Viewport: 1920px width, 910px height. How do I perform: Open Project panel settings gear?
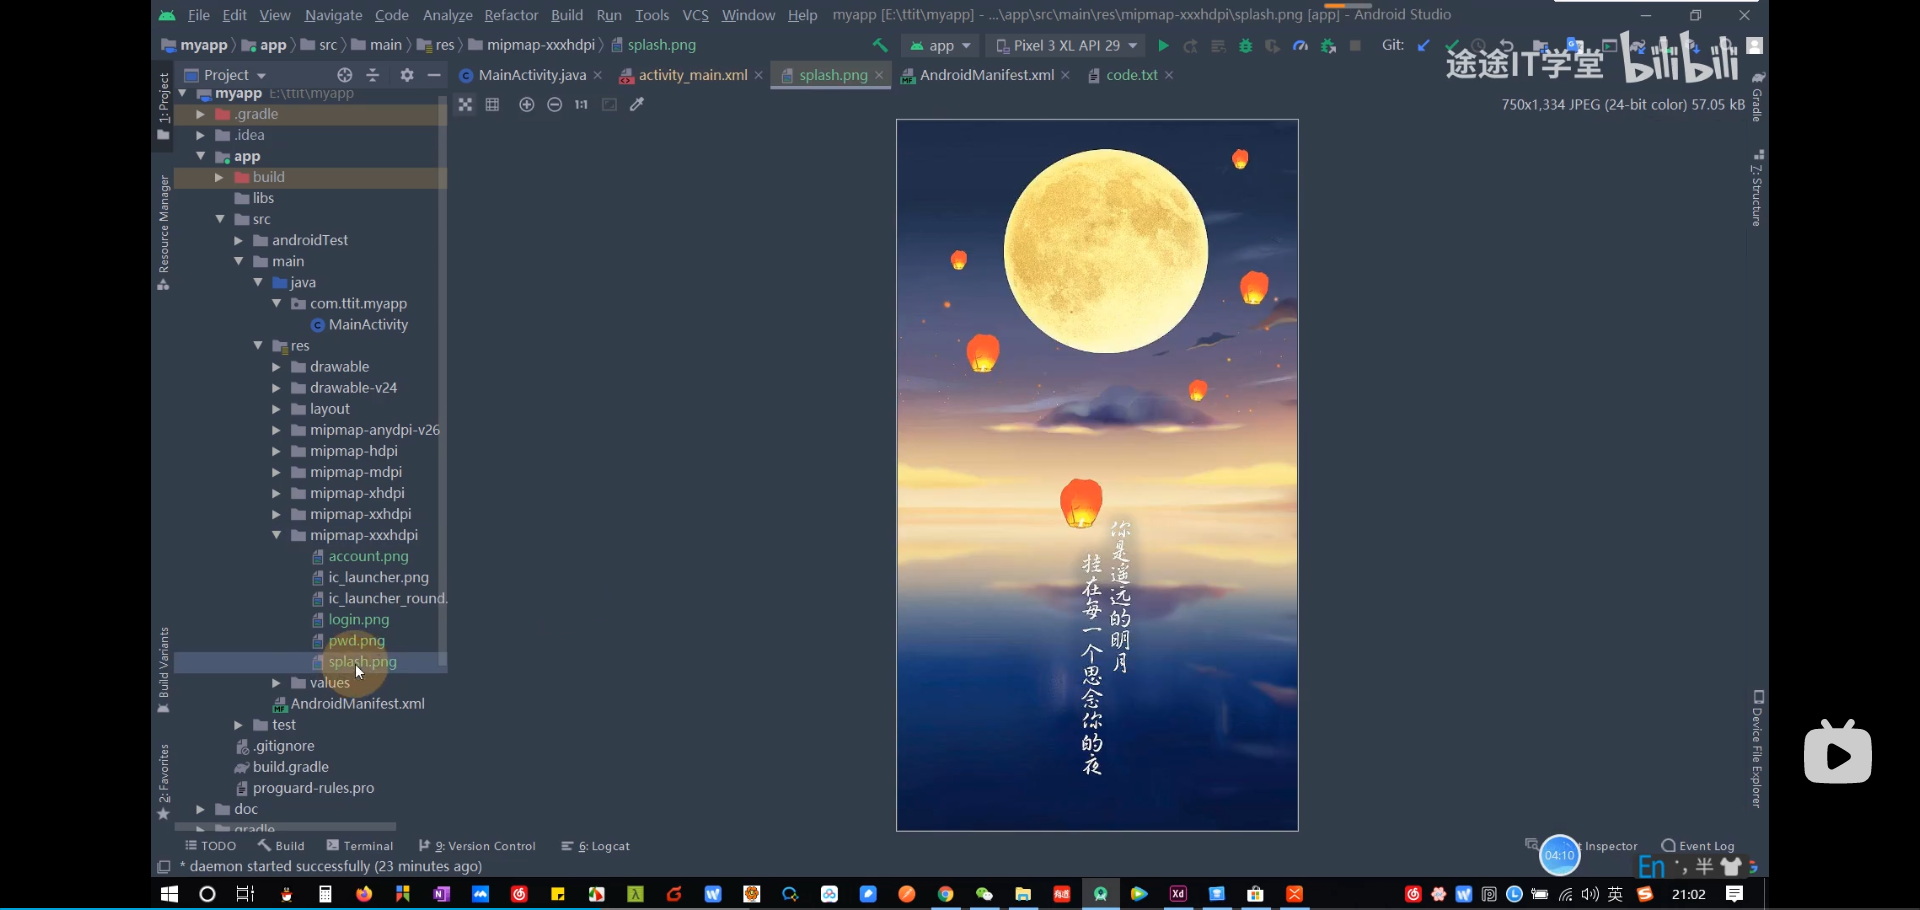406,75
